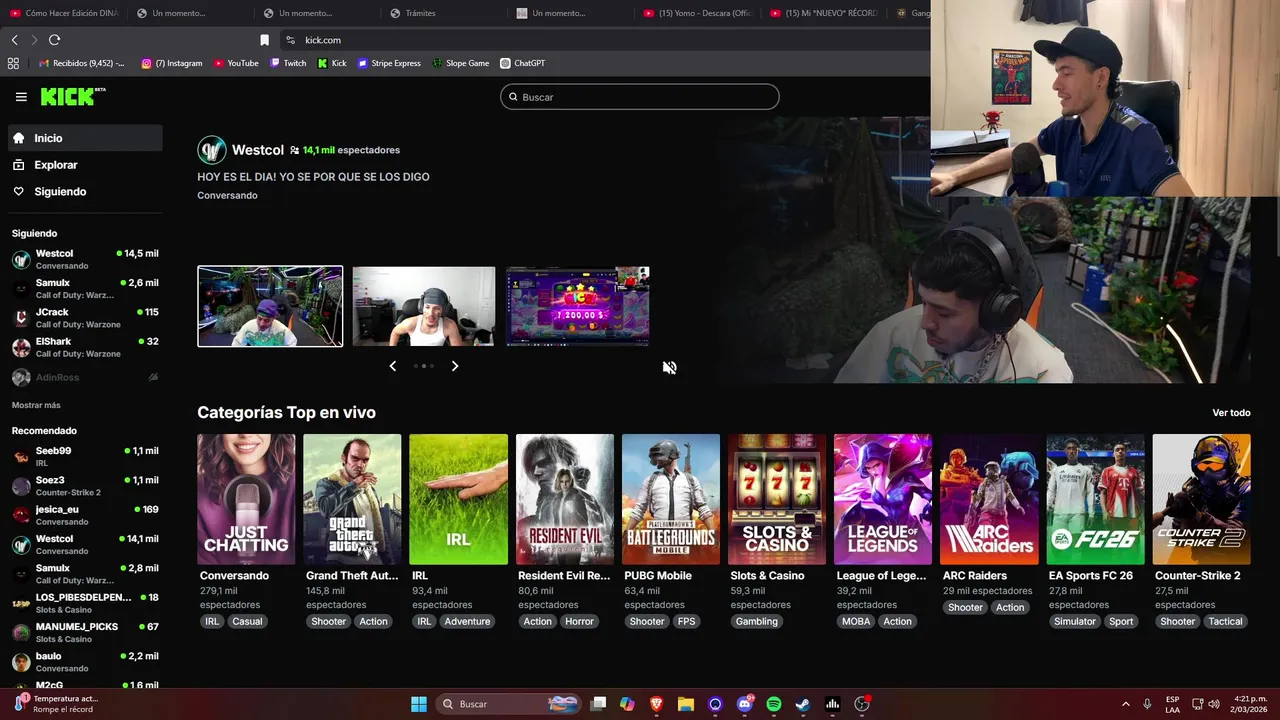Viewport: 1280px width, 720px height.
Task: Open Seeb99 recommended channel
Action: 85,457
